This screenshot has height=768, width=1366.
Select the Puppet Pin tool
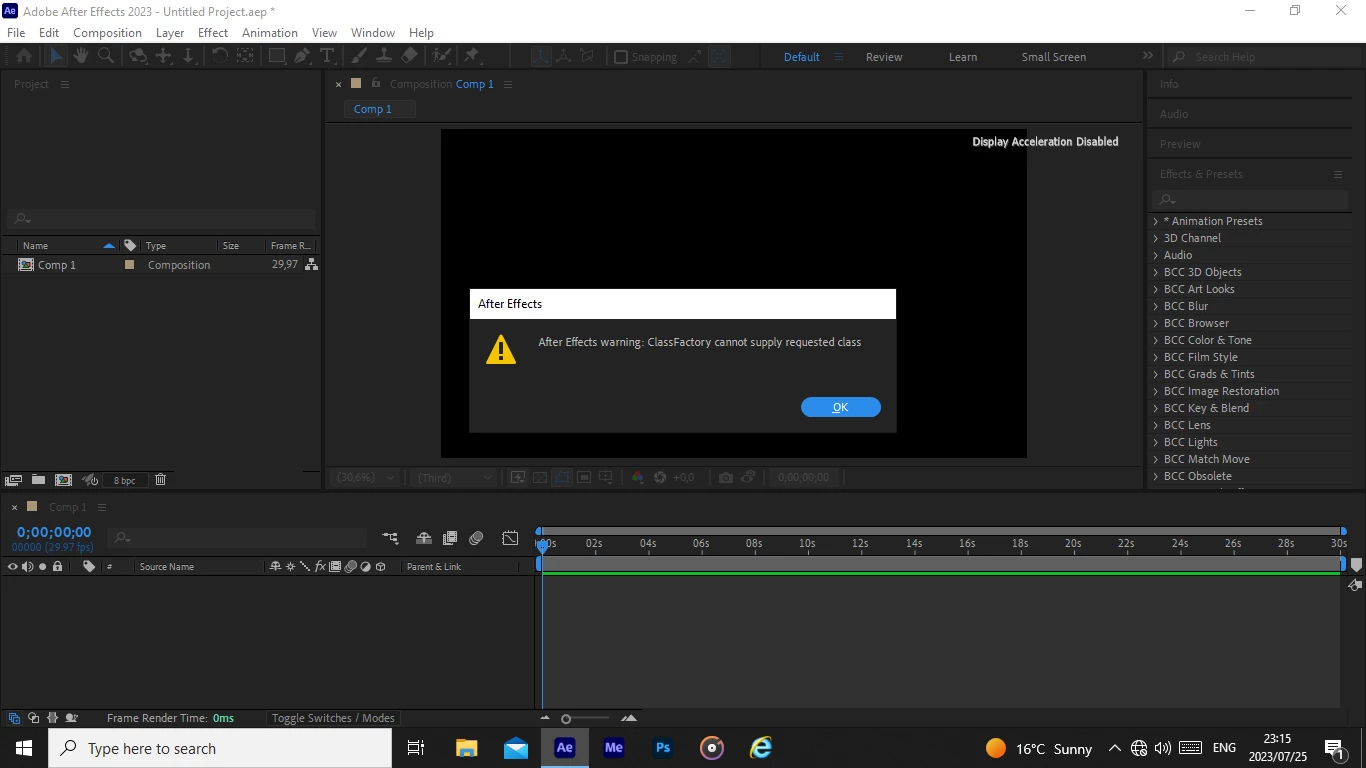click(x=472, y=57)
